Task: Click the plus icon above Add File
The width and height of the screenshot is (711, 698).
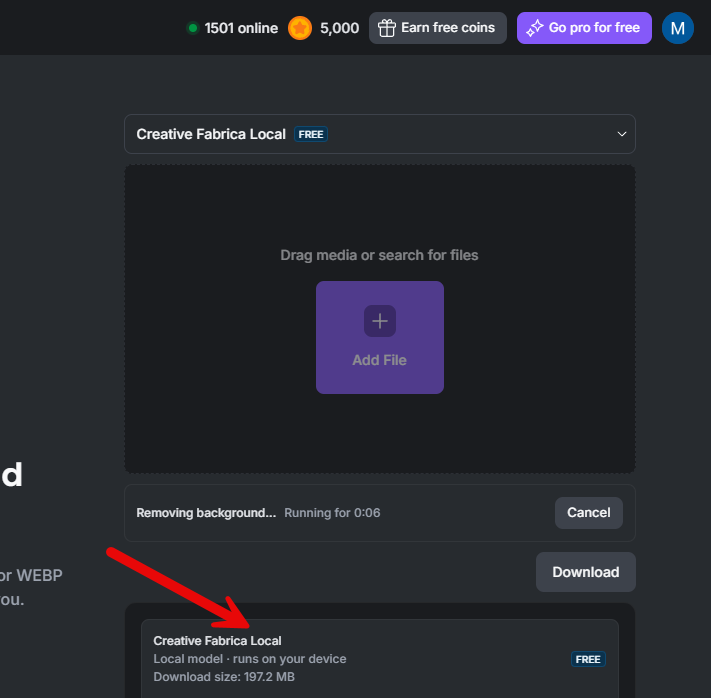Action: click(380, 321)
